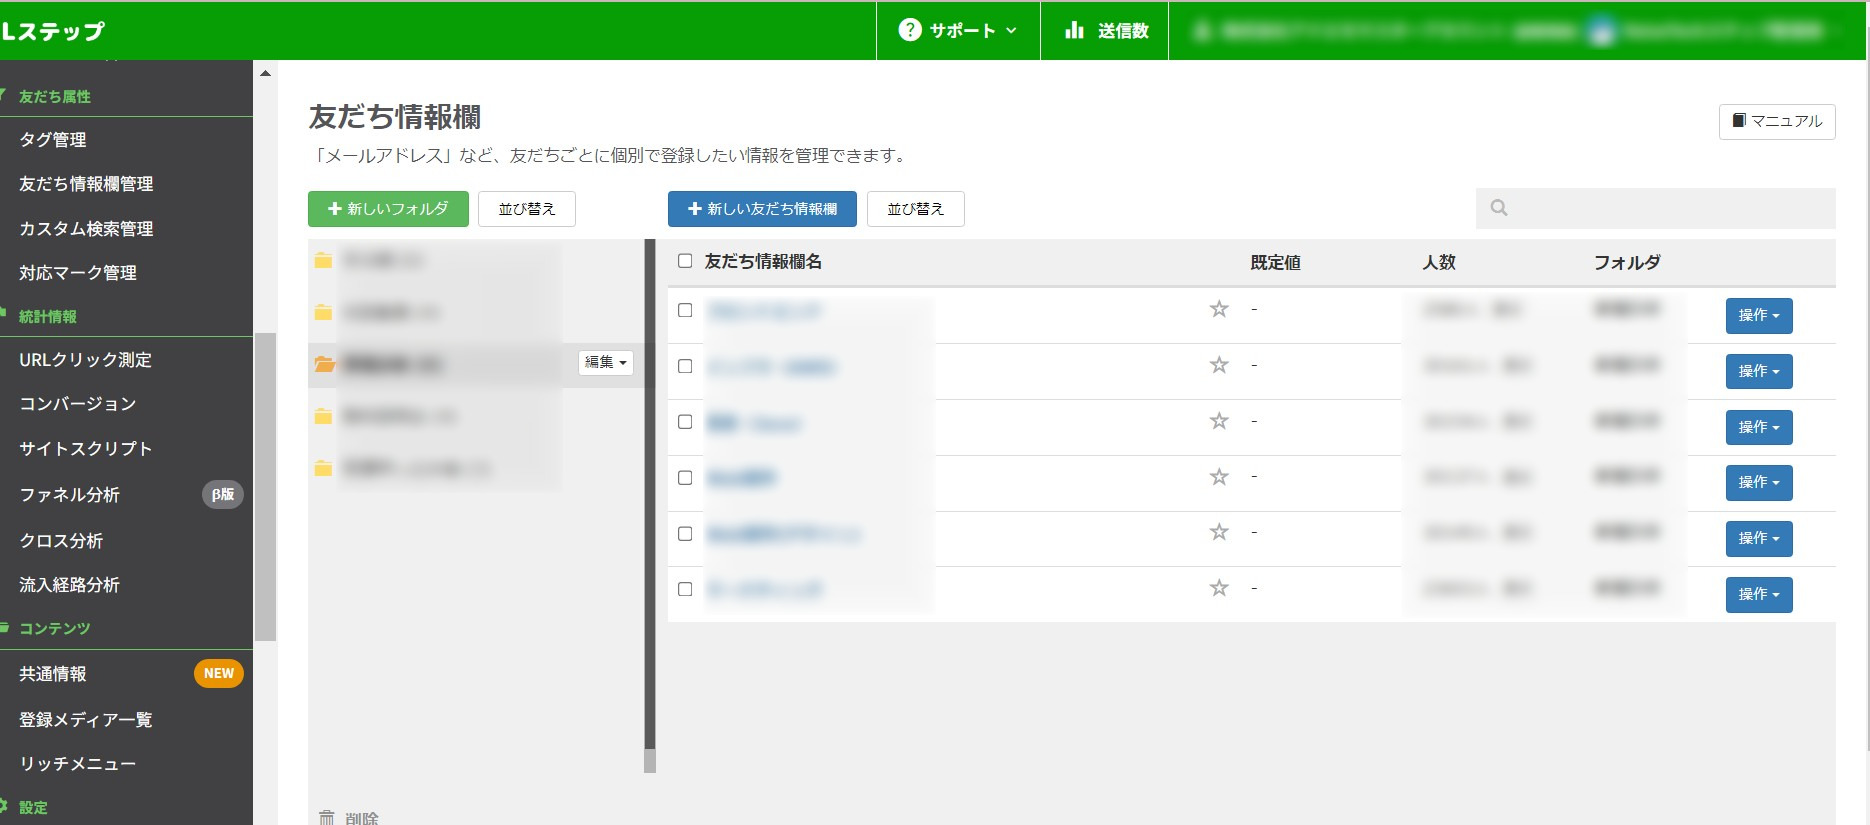Click into the search input field
1870x825 pixels.
[x=1656, y=208]
